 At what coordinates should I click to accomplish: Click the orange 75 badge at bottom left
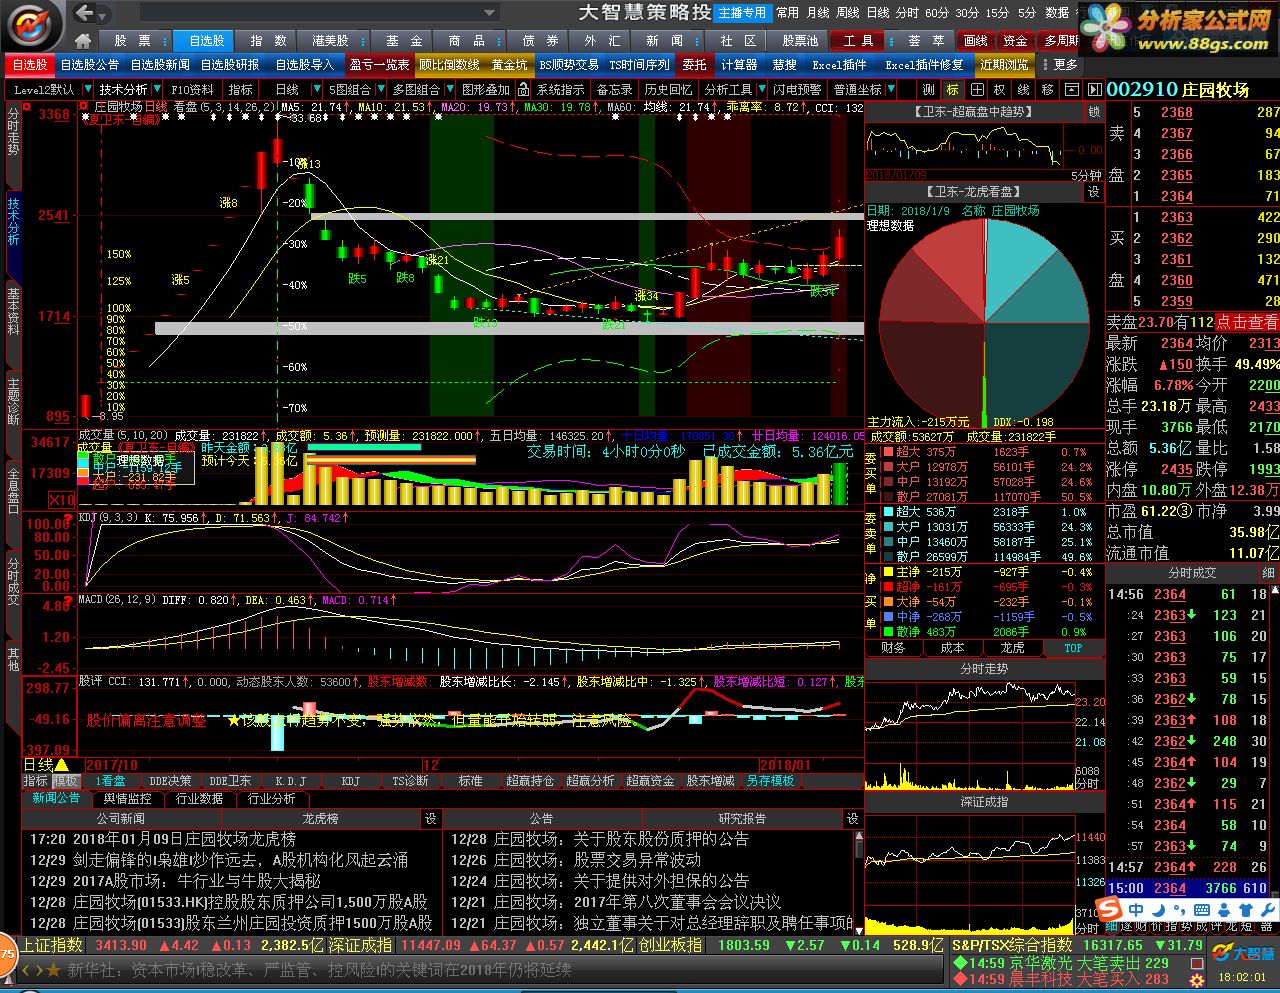coord(7,953)
